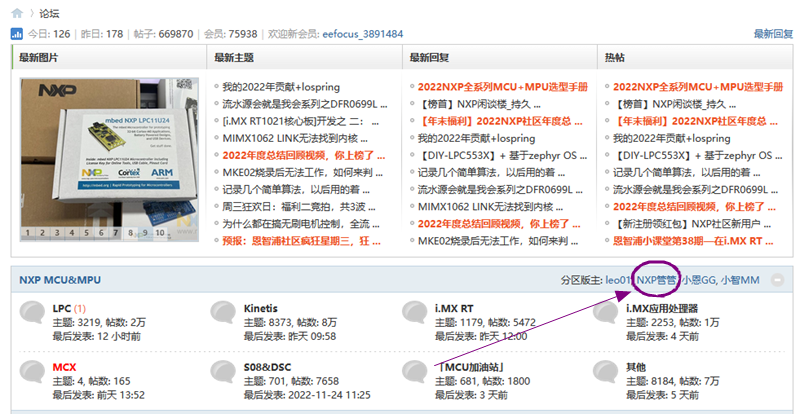Open the 其他 forum bubble icon

point(606,371)
